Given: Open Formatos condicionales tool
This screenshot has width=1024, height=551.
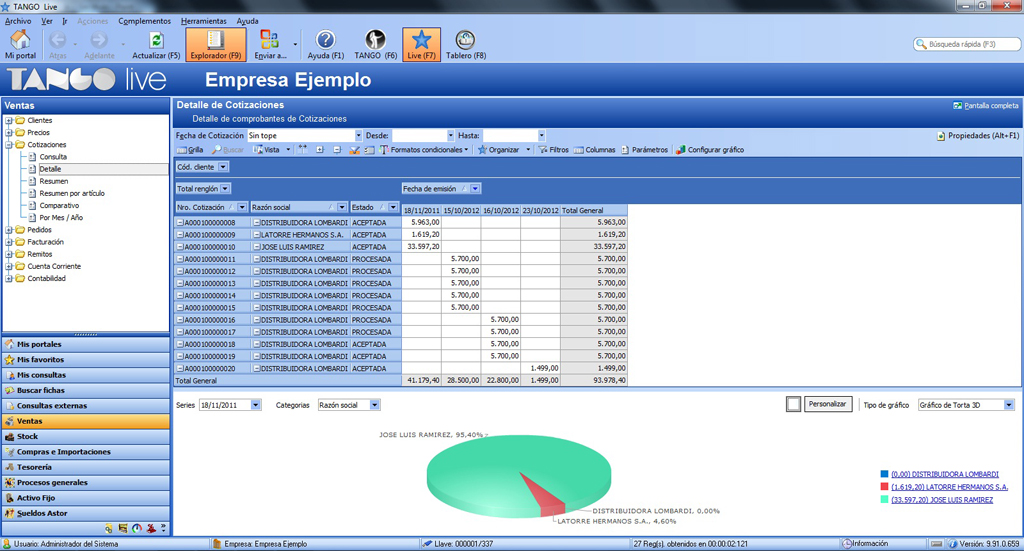Looking at the screenshot, I should [423, 150].
